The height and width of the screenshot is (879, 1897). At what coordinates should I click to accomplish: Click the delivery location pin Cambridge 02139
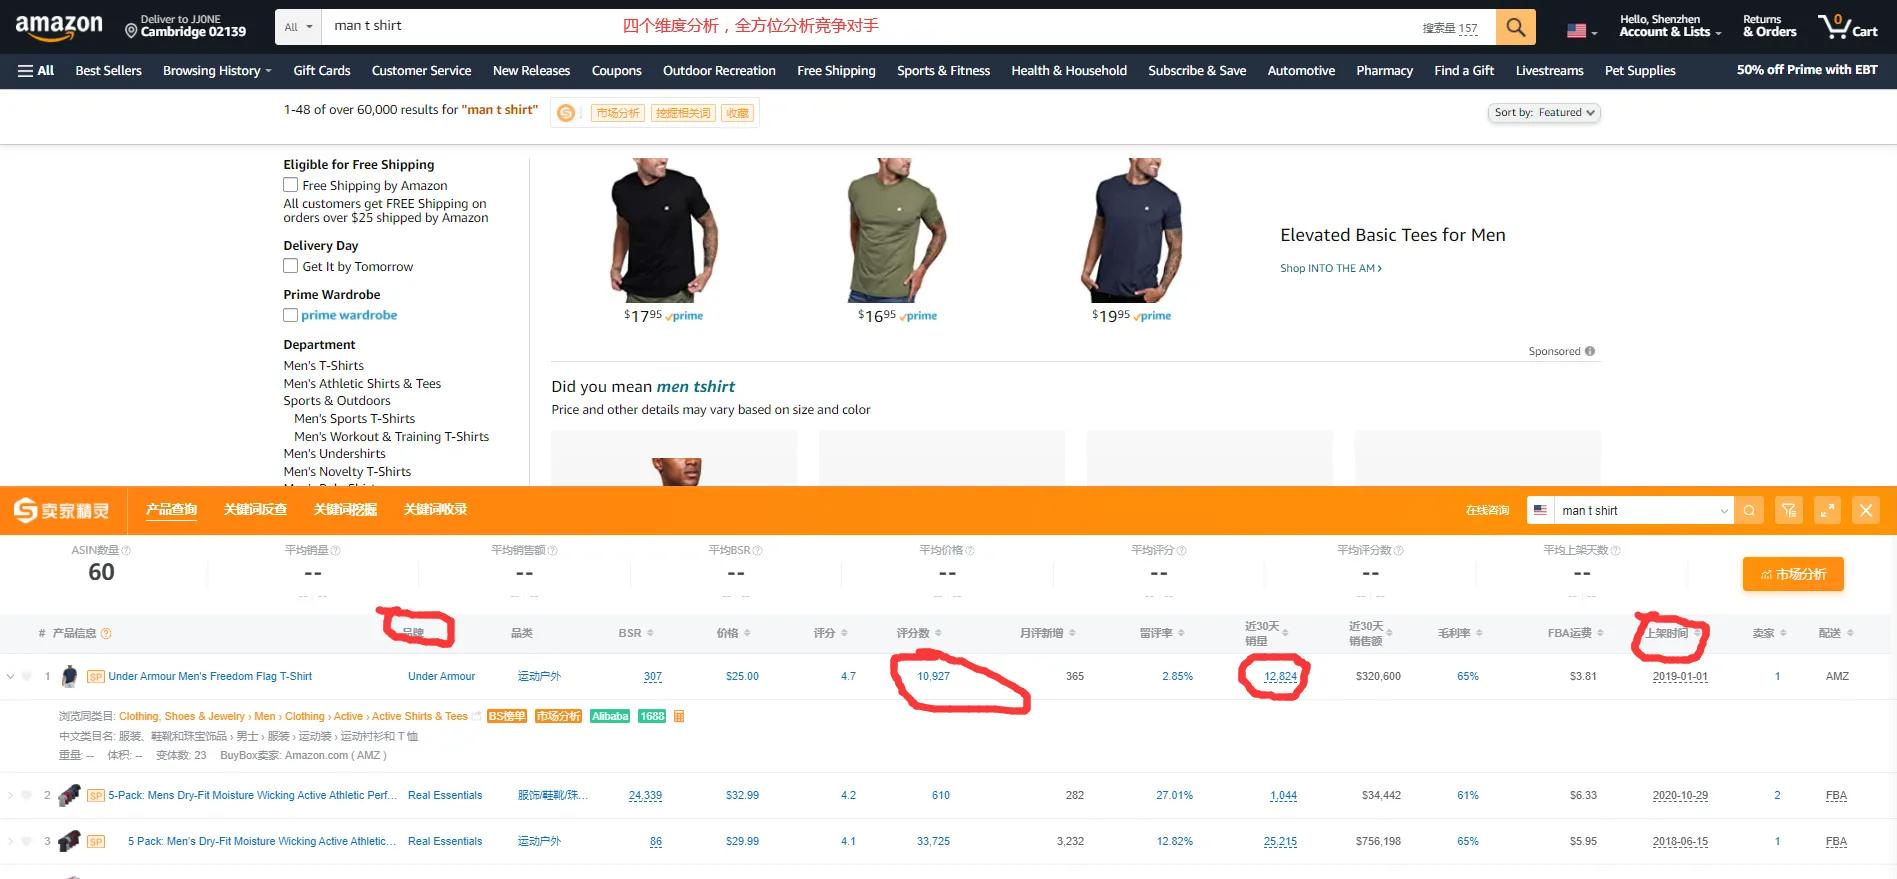pos(186,26)
